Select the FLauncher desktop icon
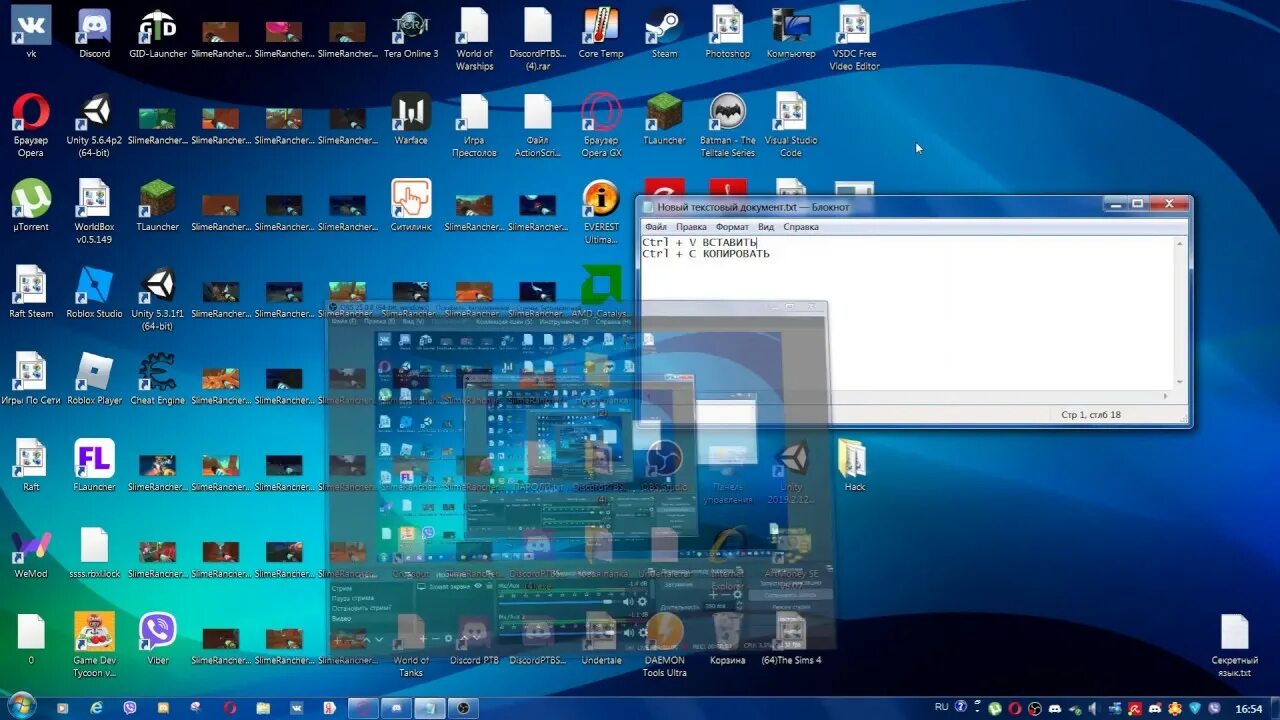Viewport: 1280px width, 720px height. pyautogui.click(x=94, y=465)
